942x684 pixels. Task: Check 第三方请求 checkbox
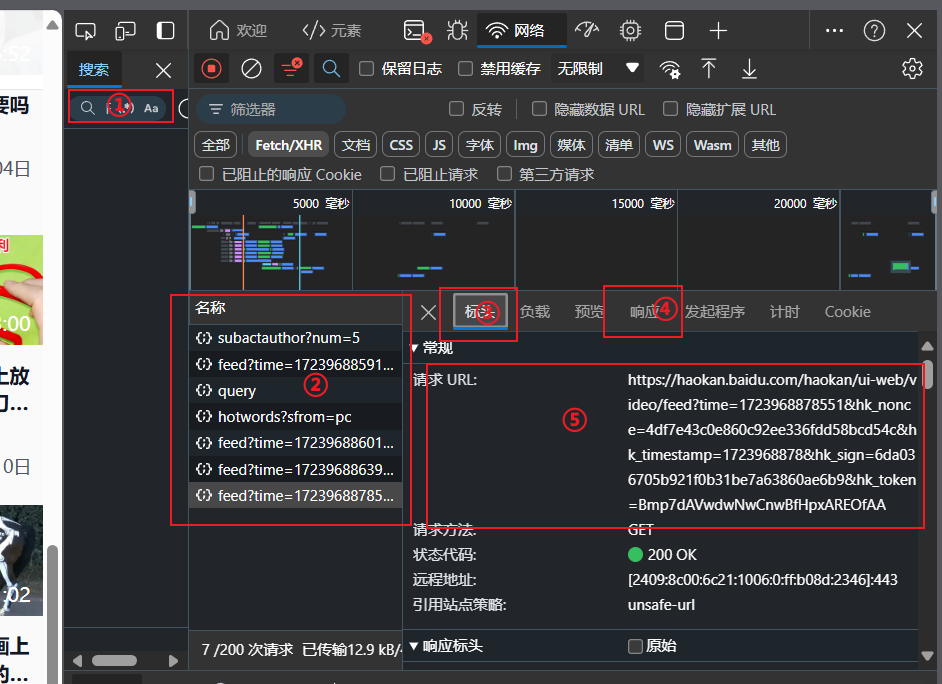pos(504,174)
